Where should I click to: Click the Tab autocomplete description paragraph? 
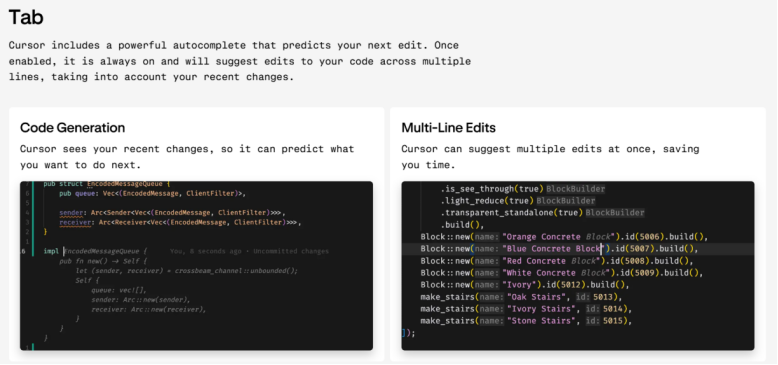point(240,61)
